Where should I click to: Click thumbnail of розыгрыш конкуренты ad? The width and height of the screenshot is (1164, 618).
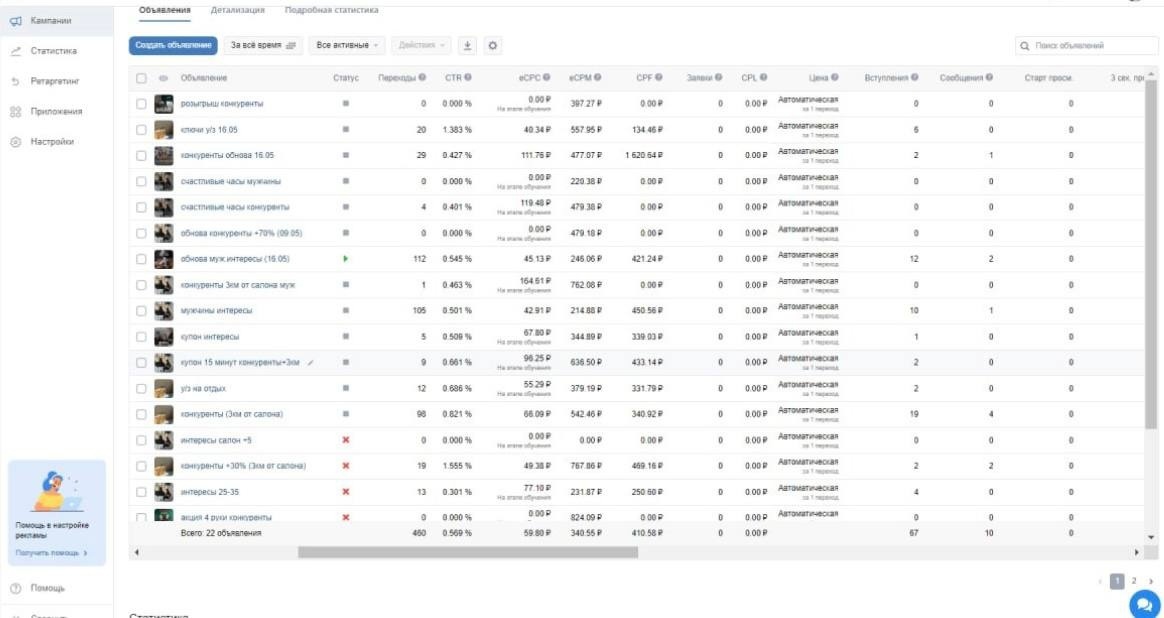click(163, 104)
